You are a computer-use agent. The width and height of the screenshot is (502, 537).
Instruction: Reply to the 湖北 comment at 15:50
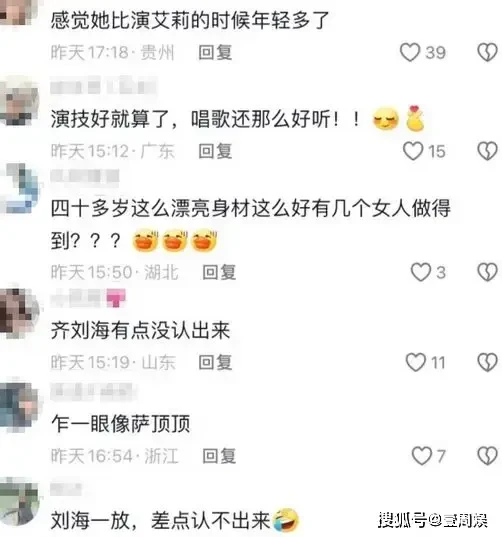click(219, 272)
